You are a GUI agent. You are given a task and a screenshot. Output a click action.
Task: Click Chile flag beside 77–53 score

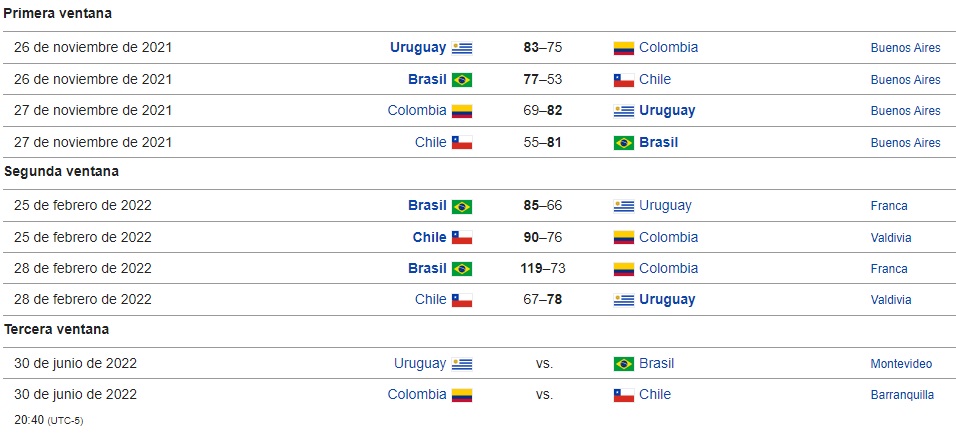[624, 80]
